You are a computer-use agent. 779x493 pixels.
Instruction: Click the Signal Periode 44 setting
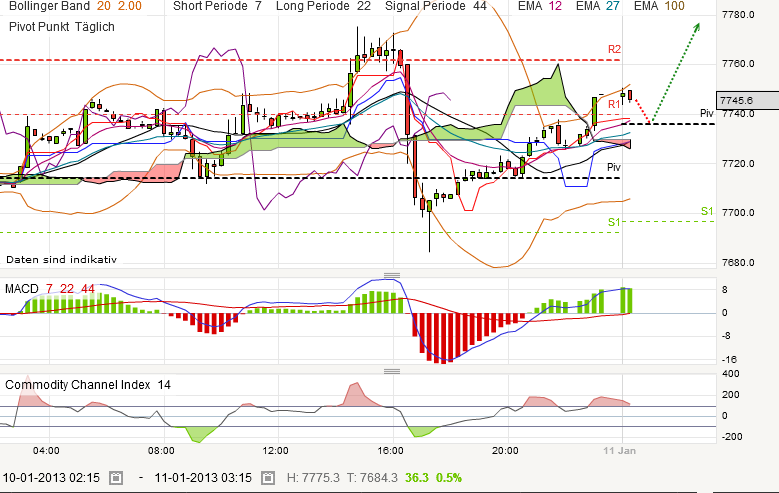coord(436,6)
